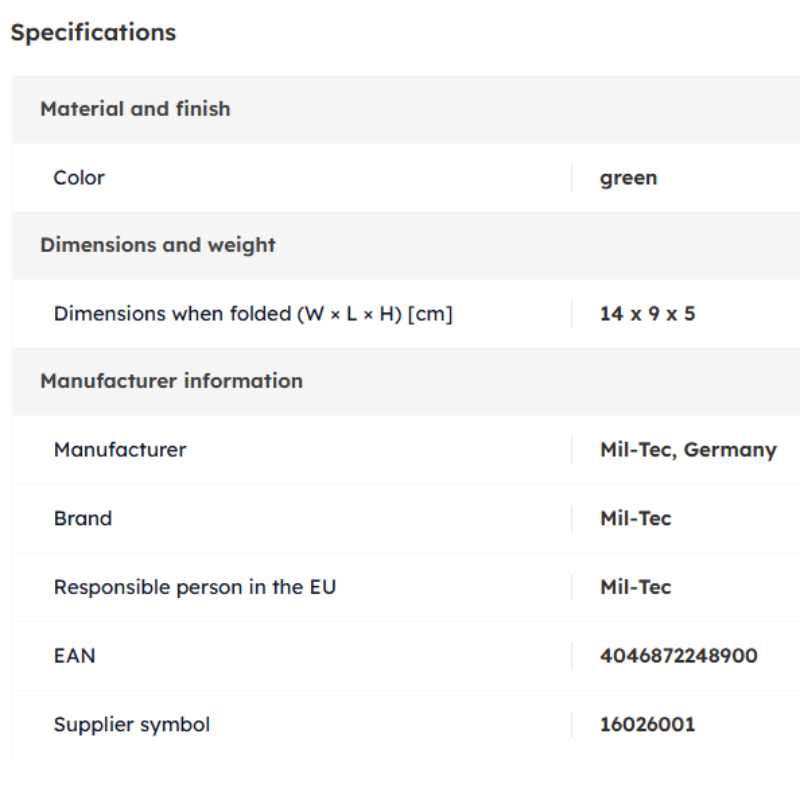Click the Manufacturer information section header
This screenshot has width=800, height=800.
[x=171, y=381]
